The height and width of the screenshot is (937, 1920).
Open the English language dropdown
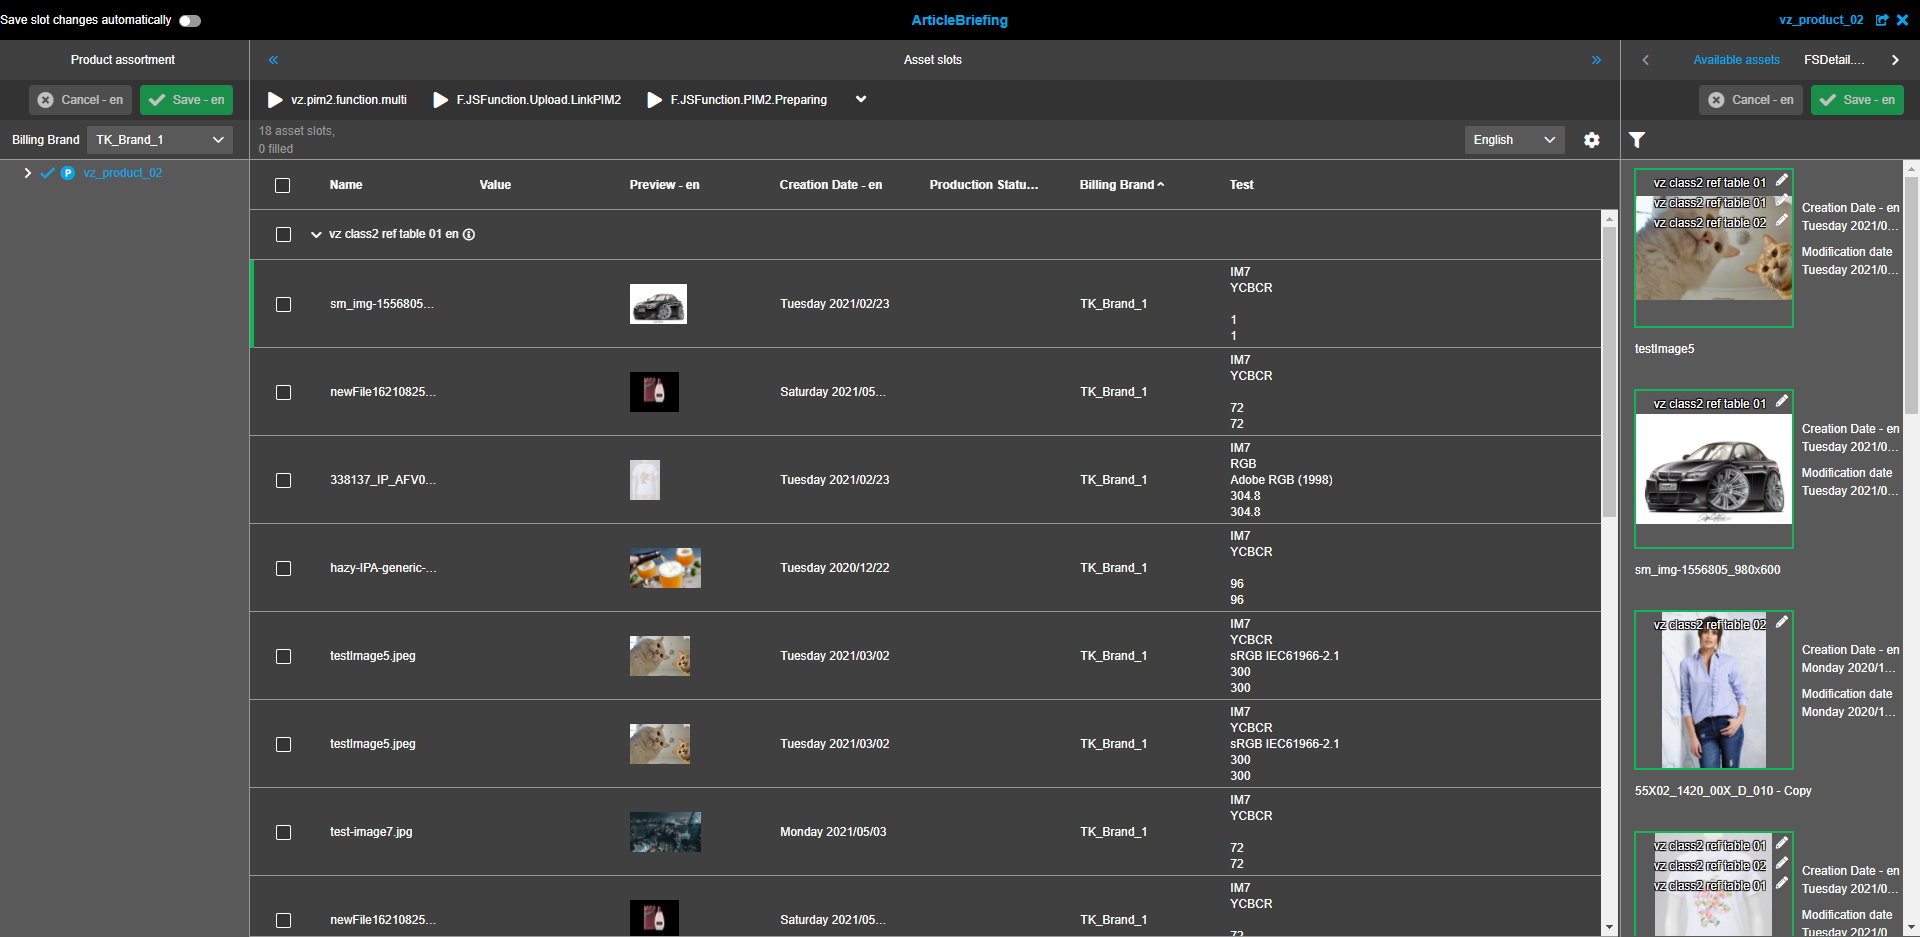[x=1513, y=140]
